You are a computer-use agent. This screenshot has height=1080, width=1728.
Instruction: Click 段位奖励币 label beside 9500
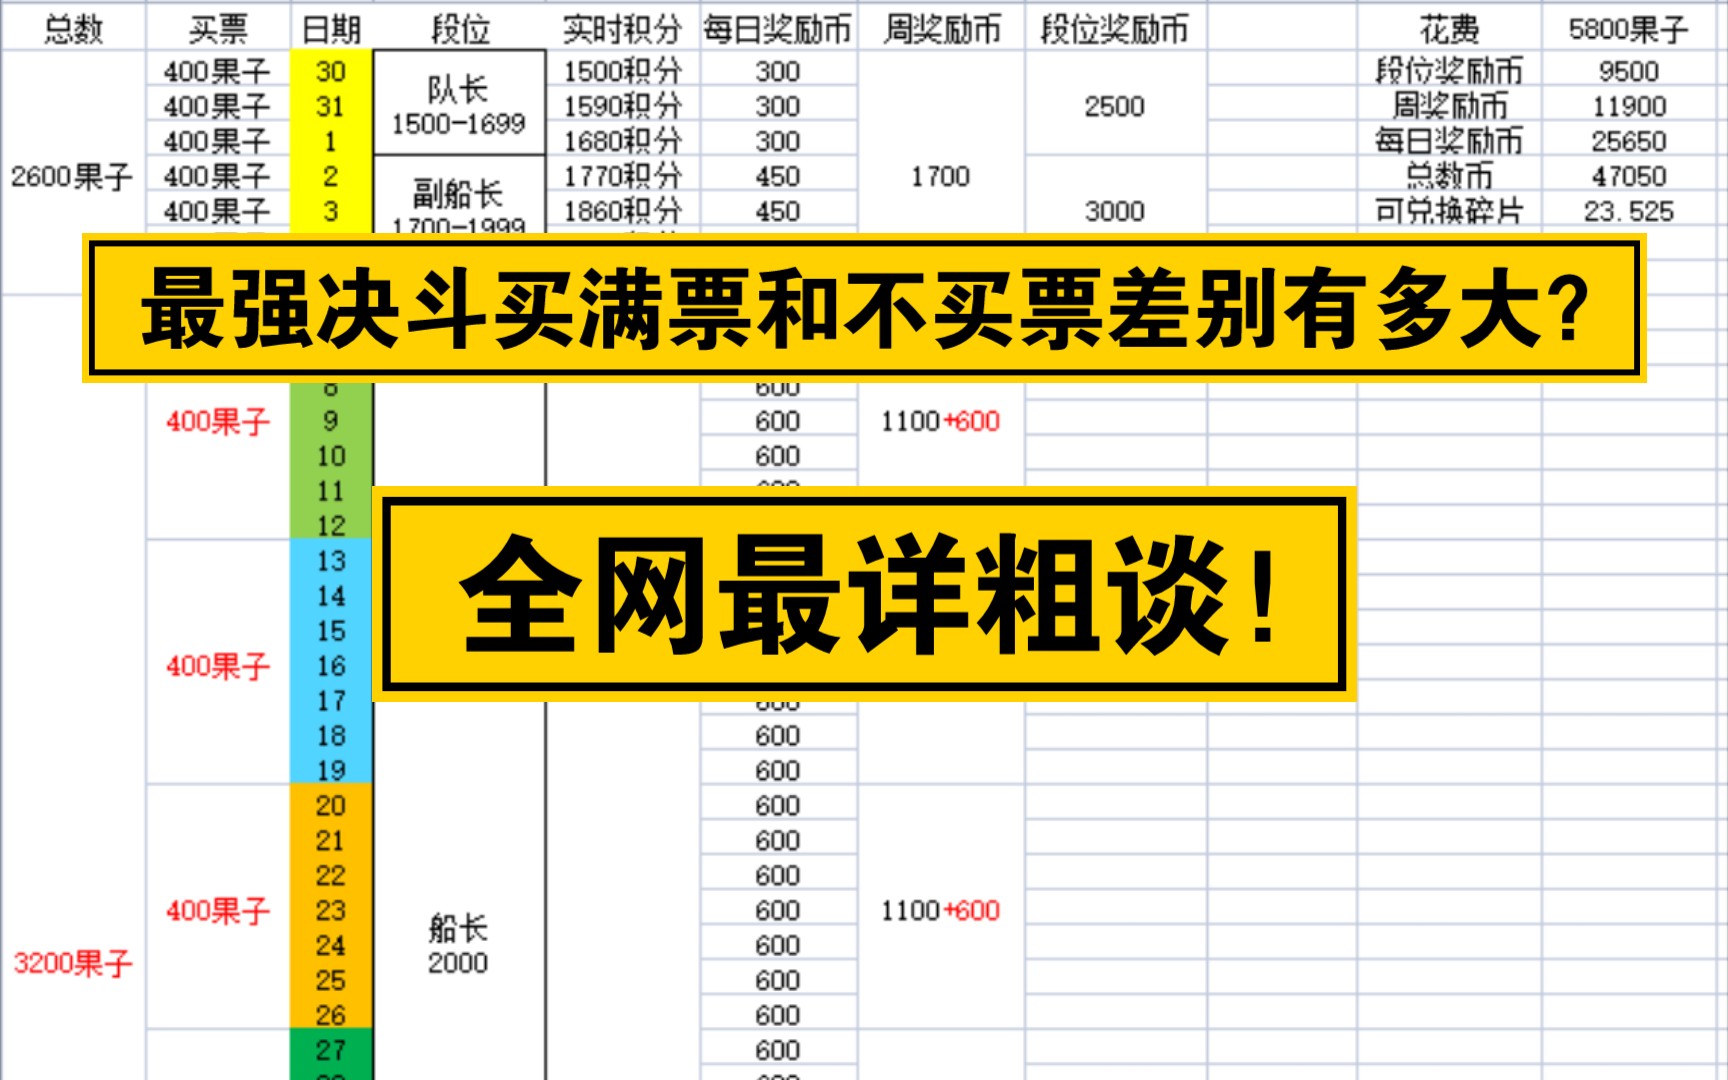(x=1449, y=71)
